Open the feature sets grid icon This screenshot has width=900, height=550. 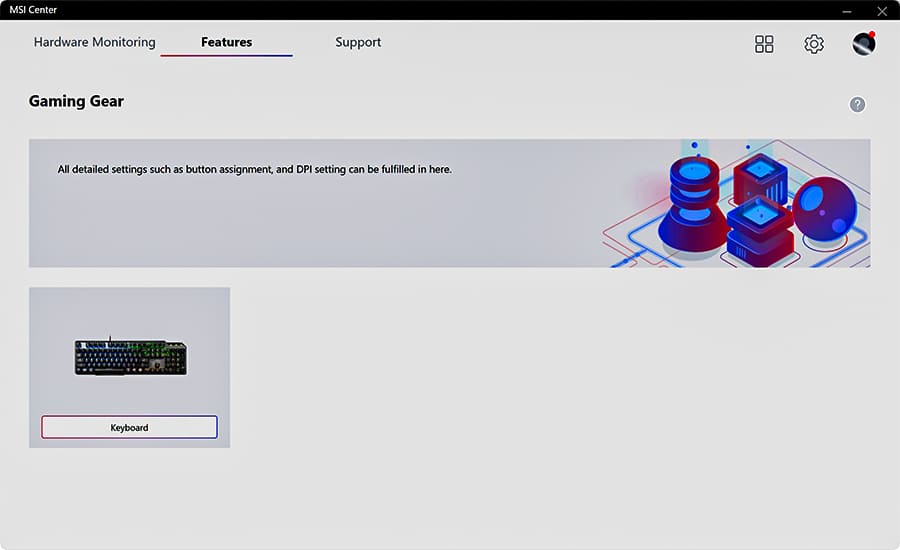tap(764, 44)
